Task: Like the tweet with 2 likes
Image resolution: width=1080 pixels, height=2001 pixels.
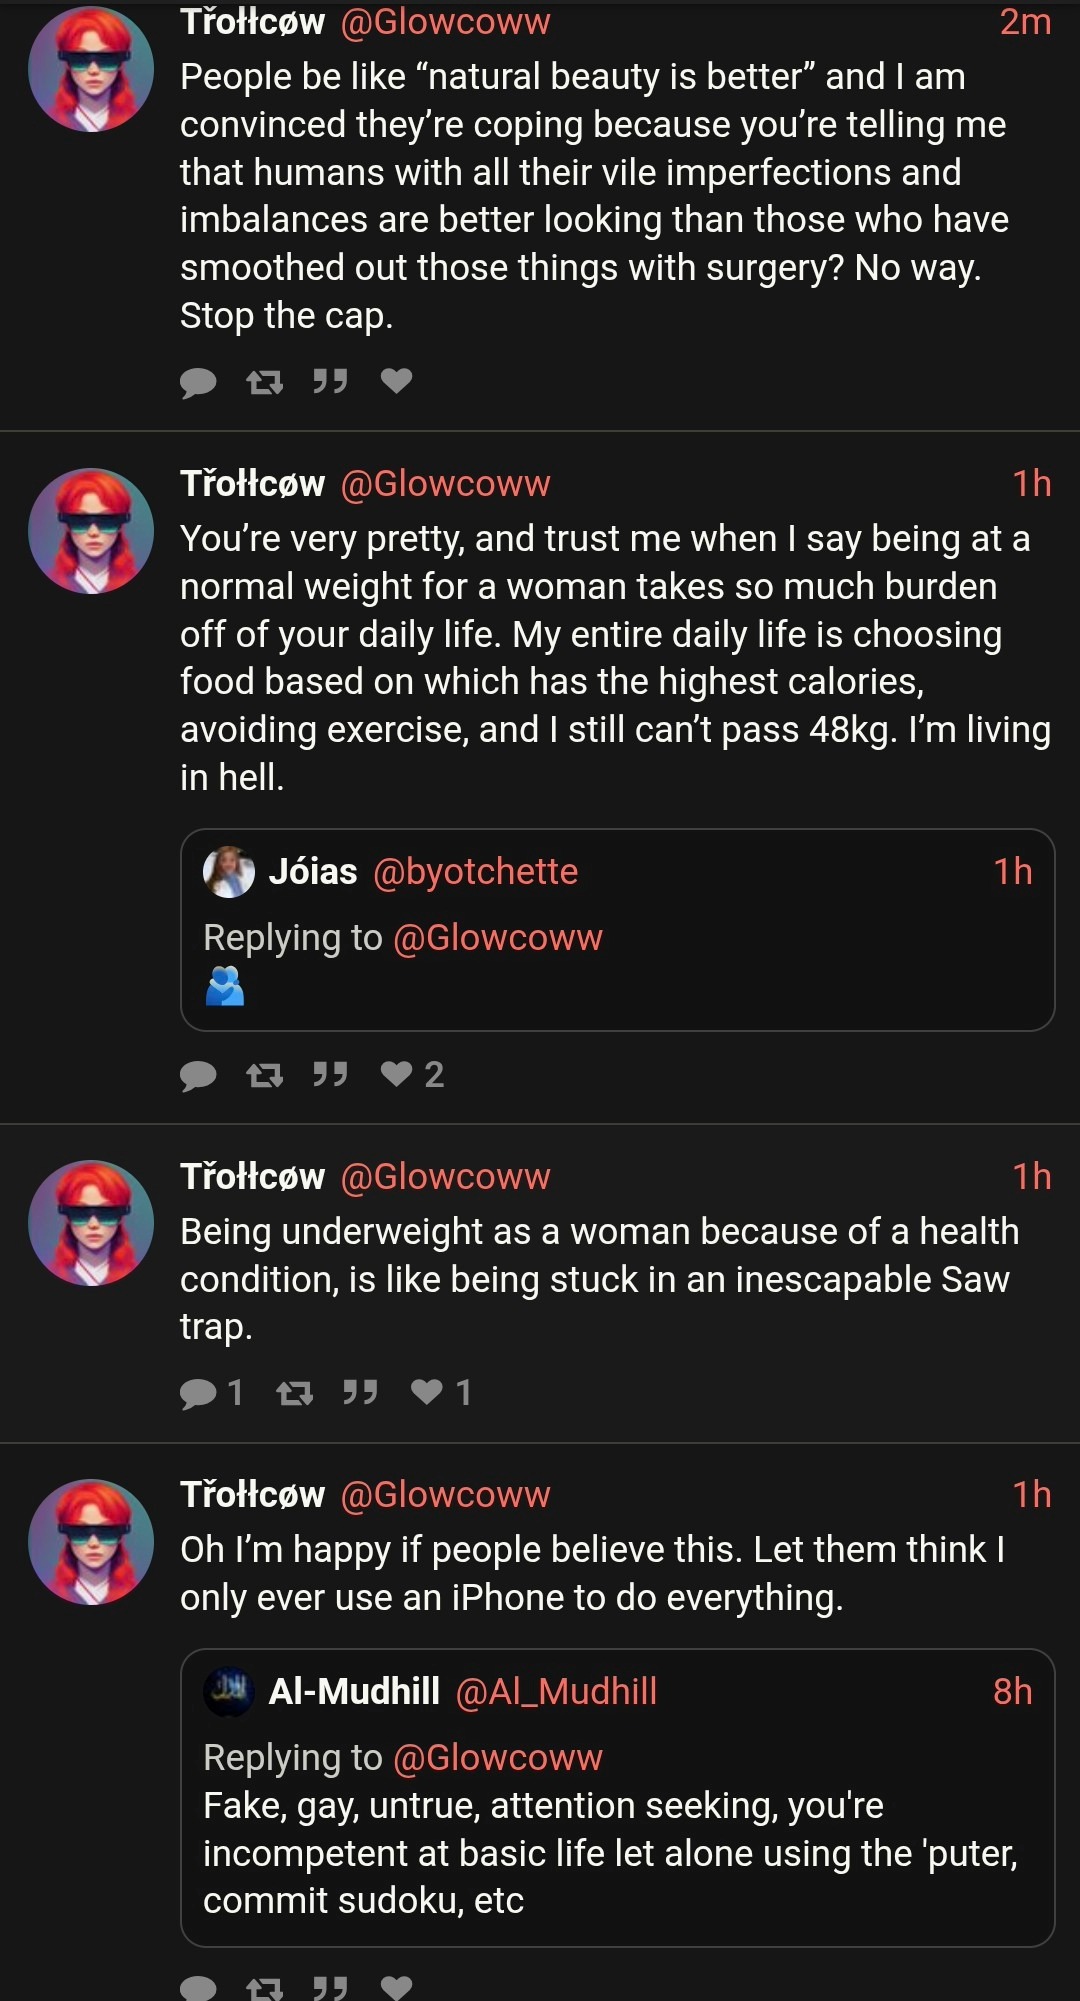Action: (x=397, y=1074)
